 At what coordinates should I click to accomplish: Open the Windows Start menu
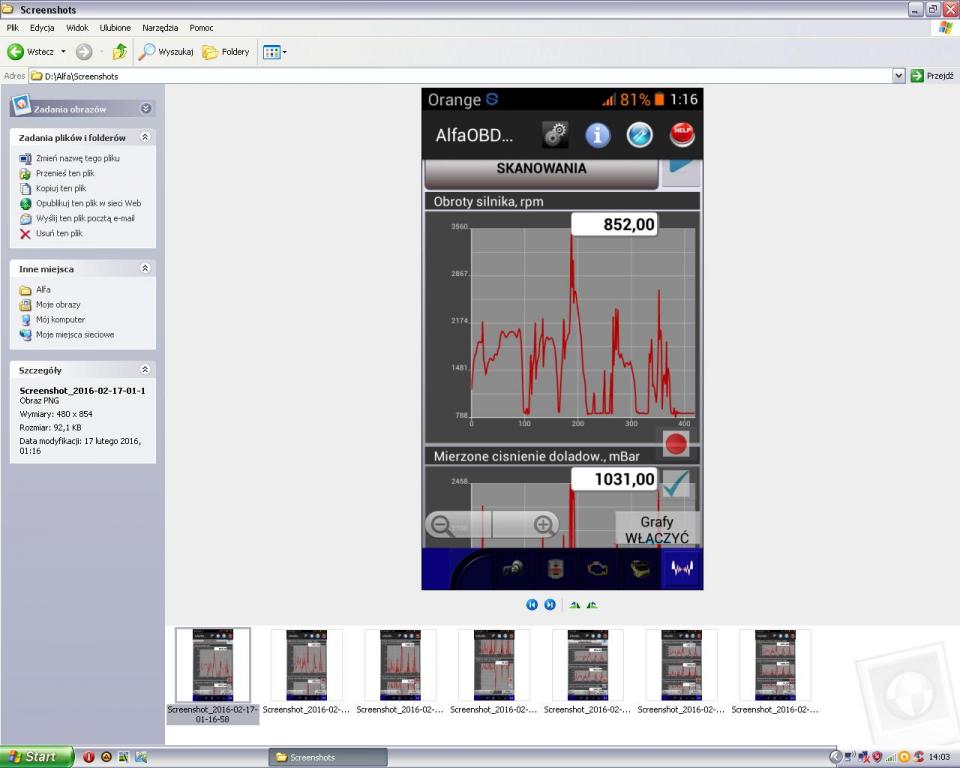(x=37, y=757)
